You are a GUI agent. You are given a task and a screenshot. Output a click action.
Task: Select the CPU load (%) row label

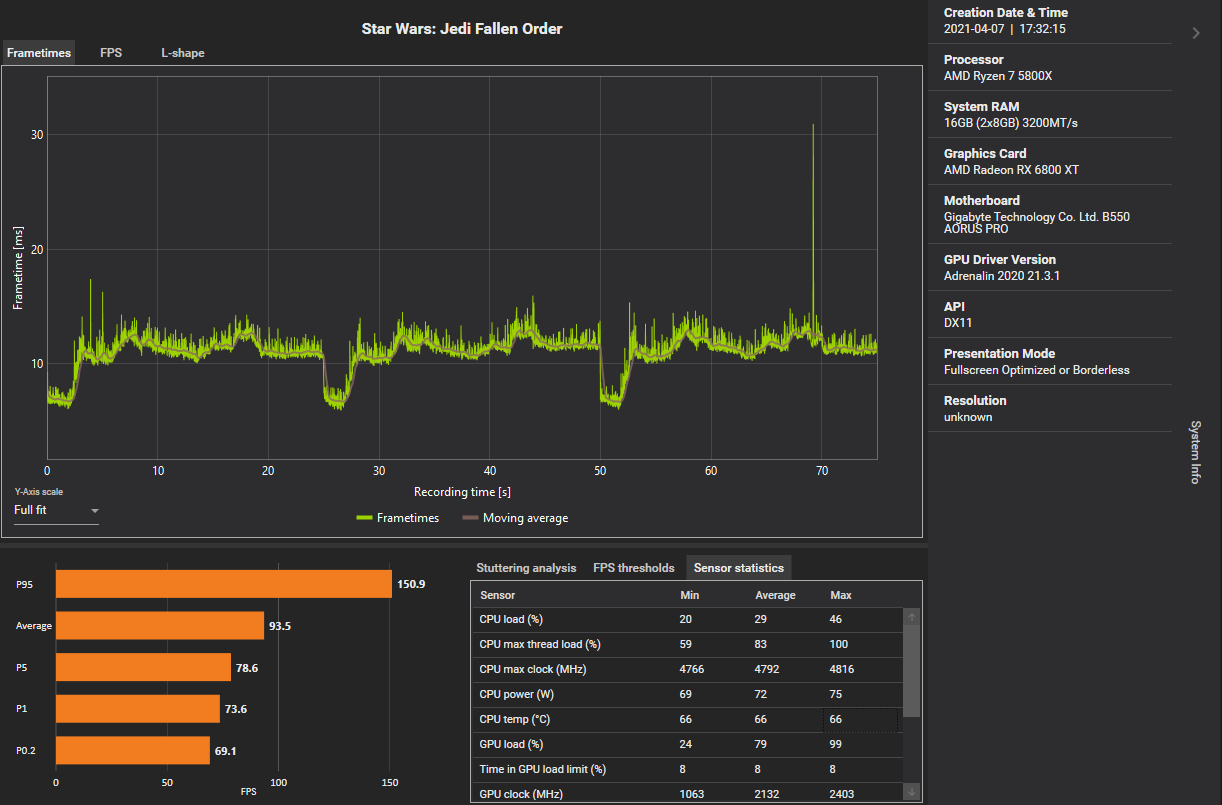[x=510, y=620]
